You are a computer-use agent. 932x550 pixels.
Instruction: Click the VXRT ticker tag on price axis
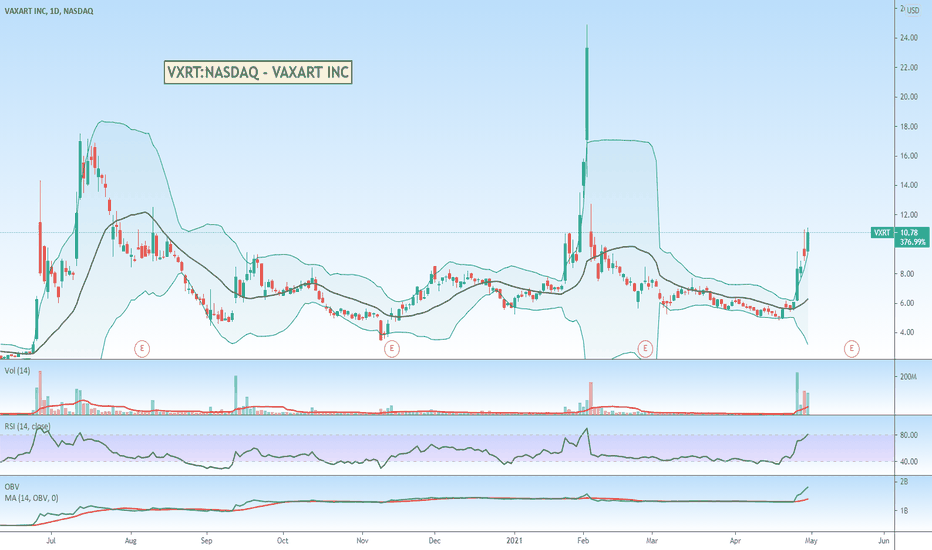tap(881, 232)
